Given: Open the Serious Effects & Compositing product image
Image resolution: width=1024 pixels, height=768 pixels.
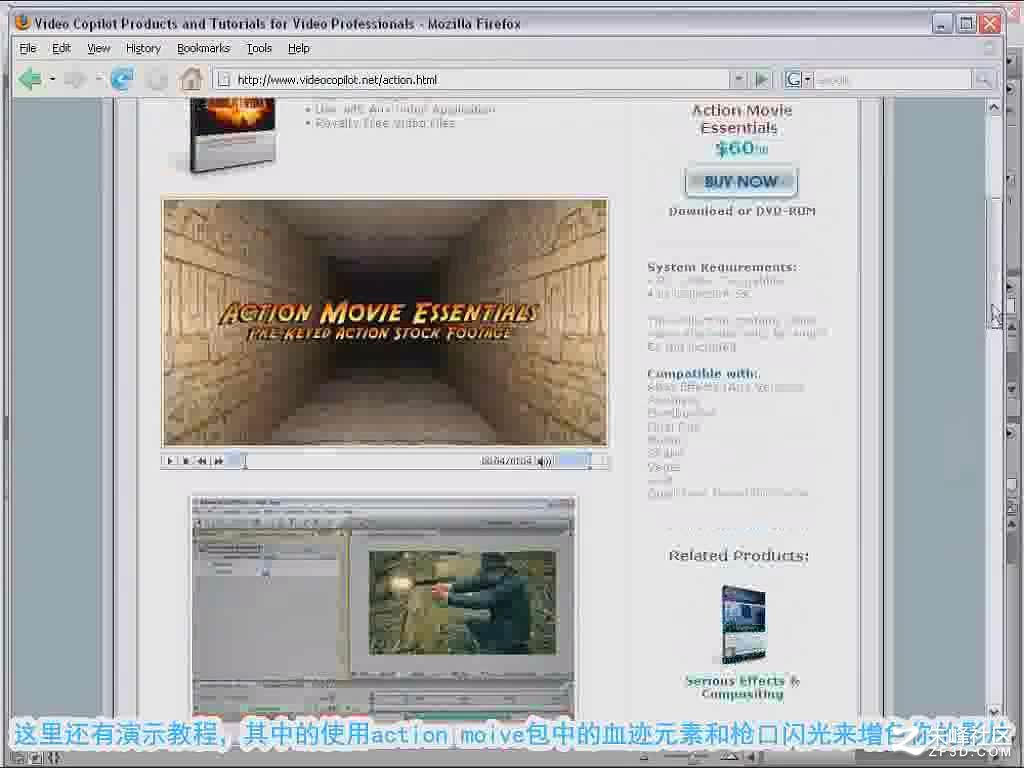Looking at the screenshot, I should 743,624.
